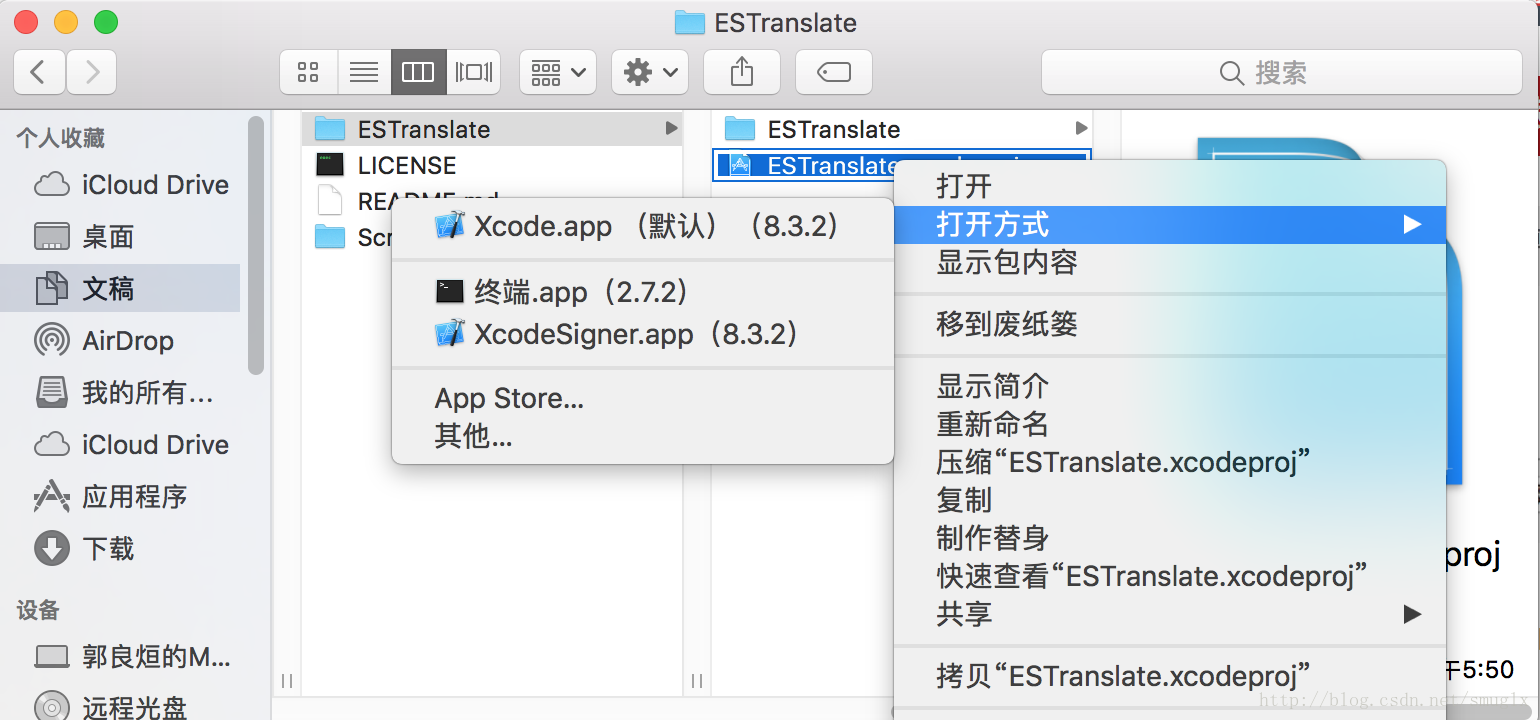This screenshot has width=1540, height=720.
Task: Click second column resize handle at bottom
Action: (x=697, y=681)
